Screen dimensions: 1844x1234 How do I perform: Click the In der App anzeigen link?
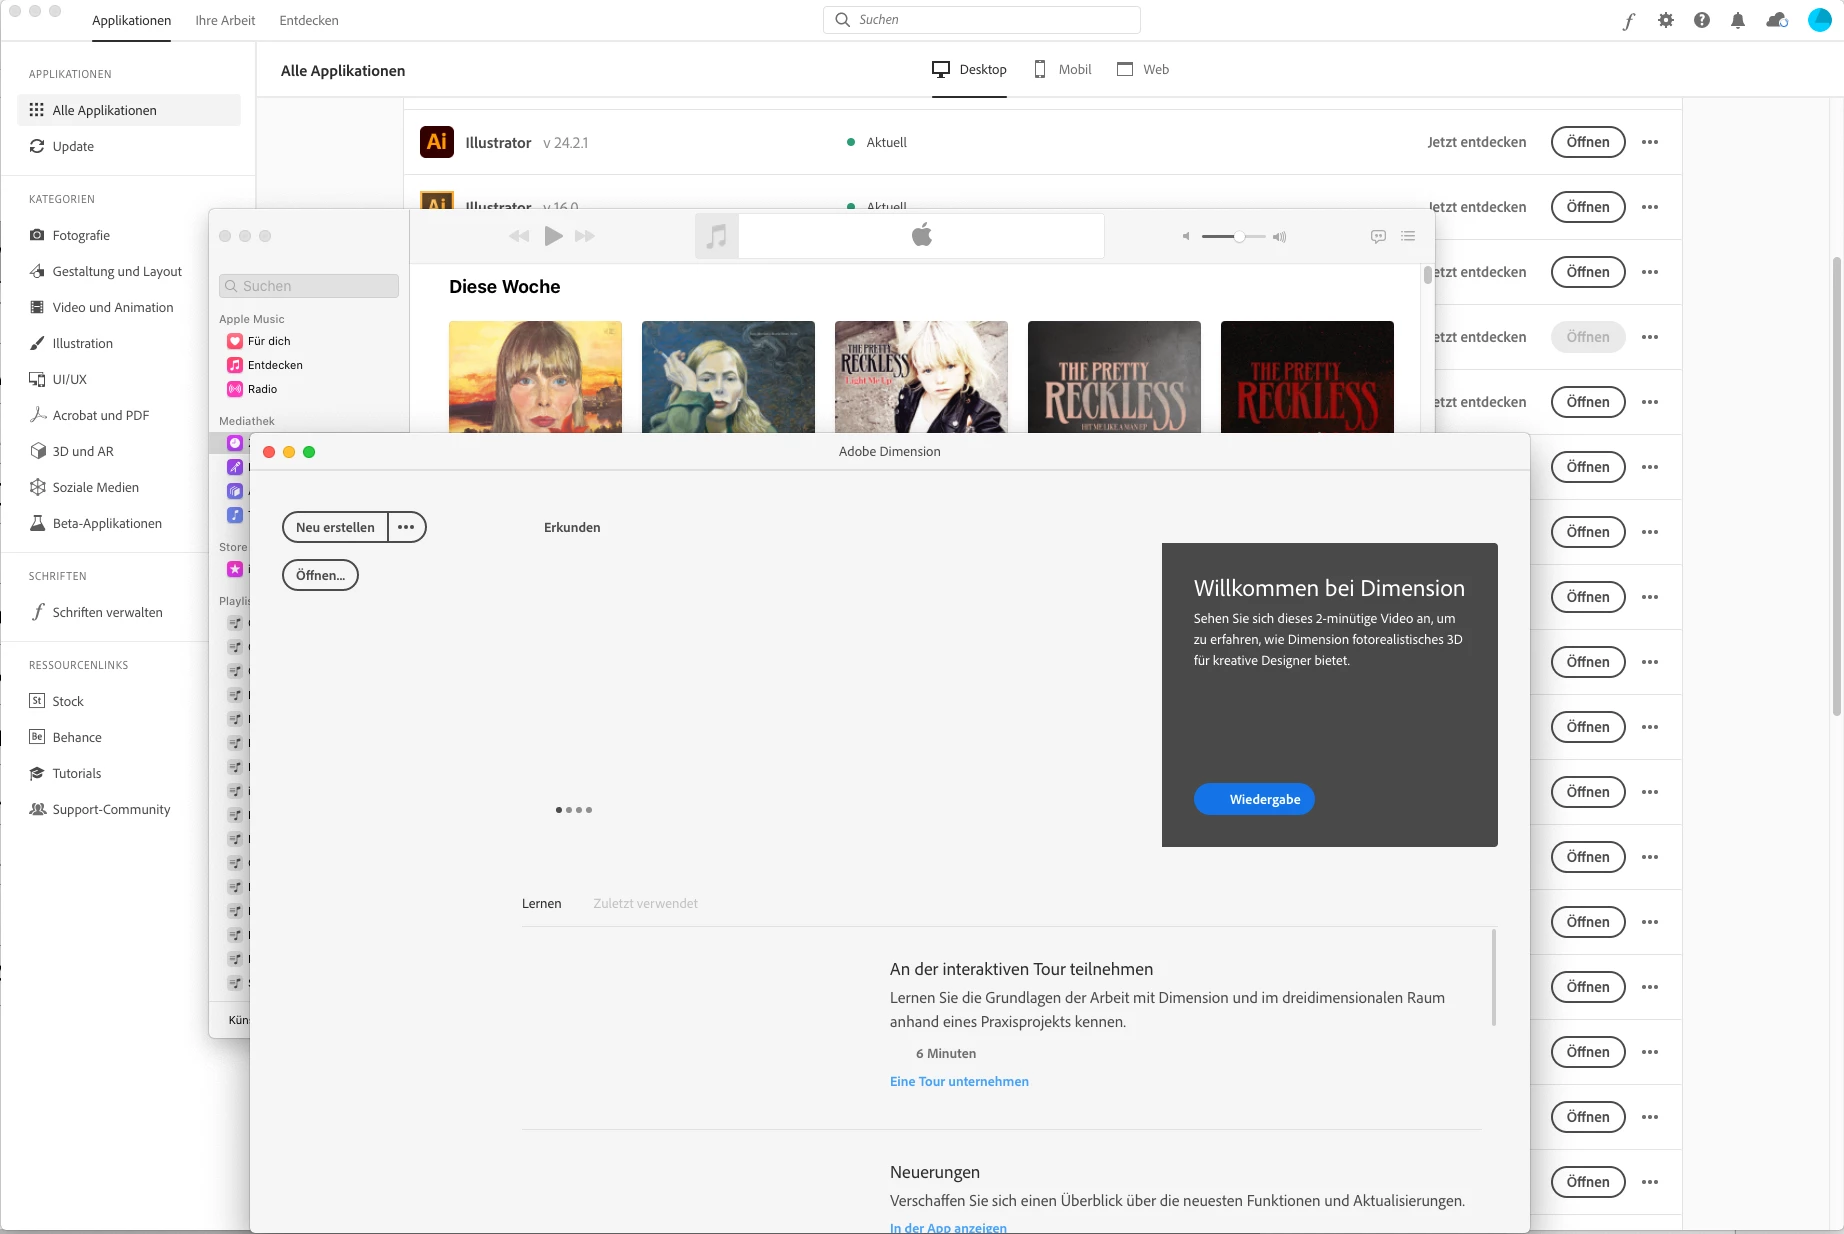click(948, 1227)
